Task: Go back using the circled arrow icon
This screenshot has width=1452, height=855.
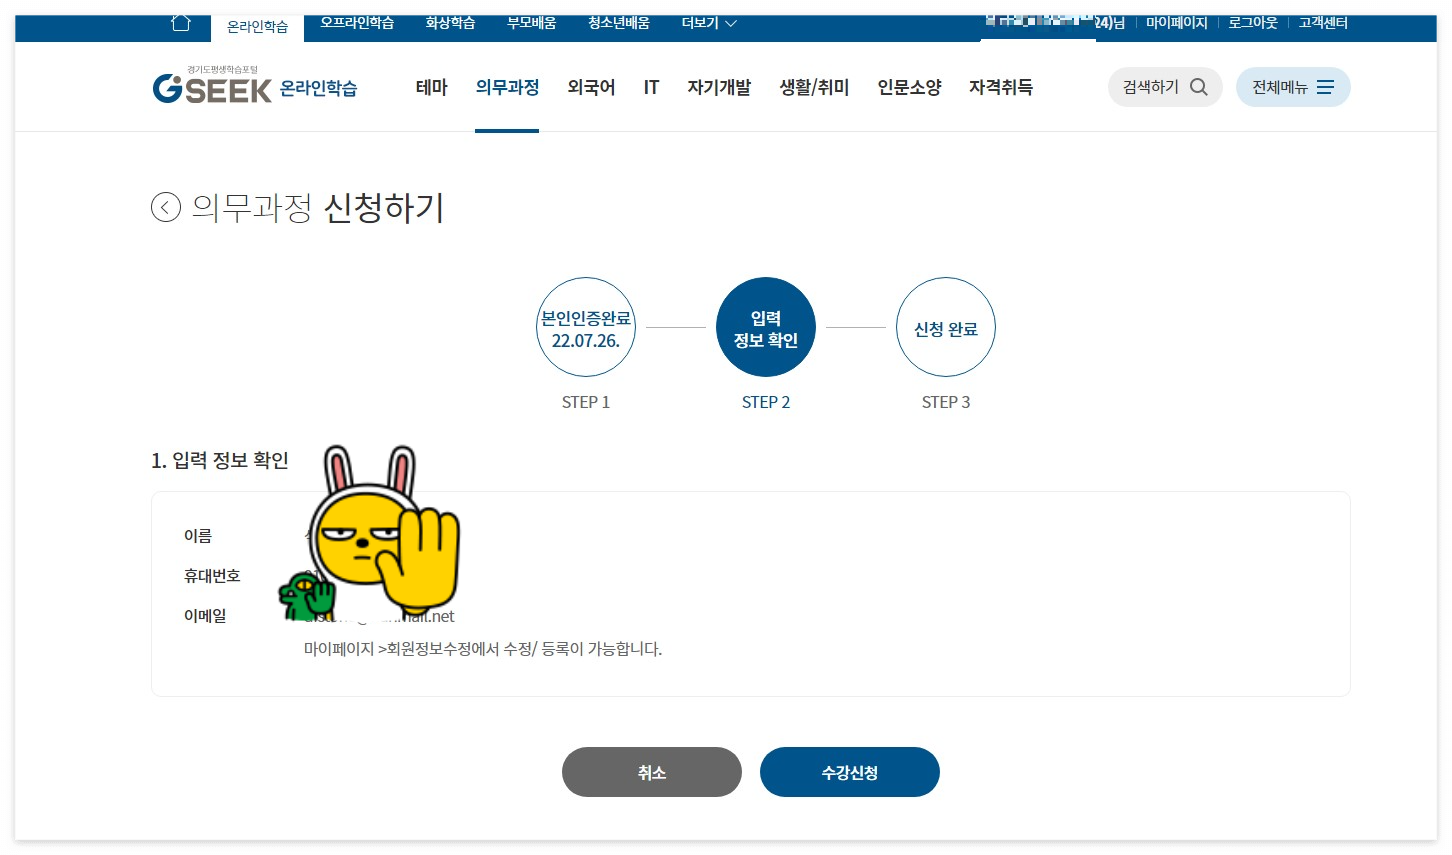Action: [166, 207]
